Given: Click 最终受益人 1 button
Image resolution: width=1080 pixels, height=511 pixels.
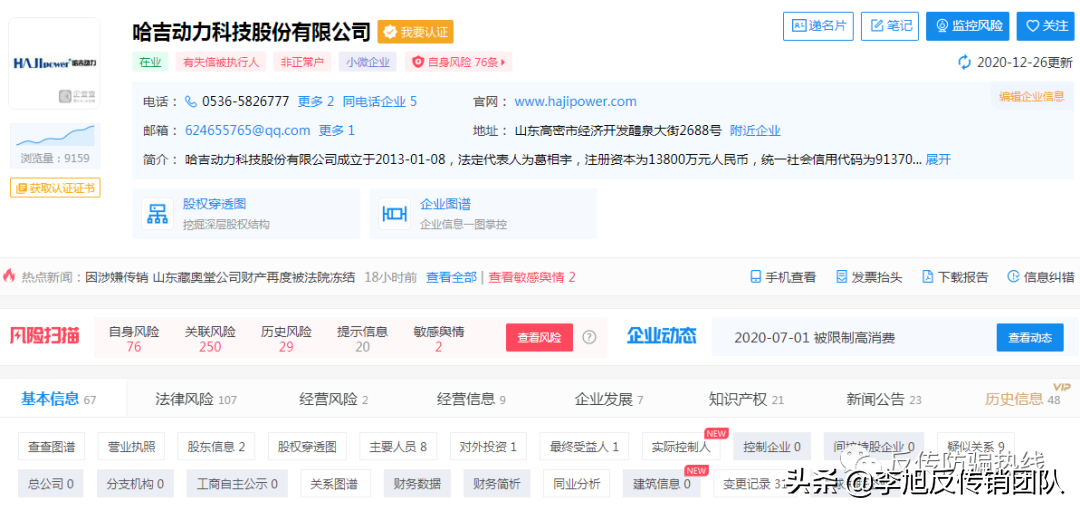Looking at the screenshot, I should pyautogui.click(x=585, y=446).
